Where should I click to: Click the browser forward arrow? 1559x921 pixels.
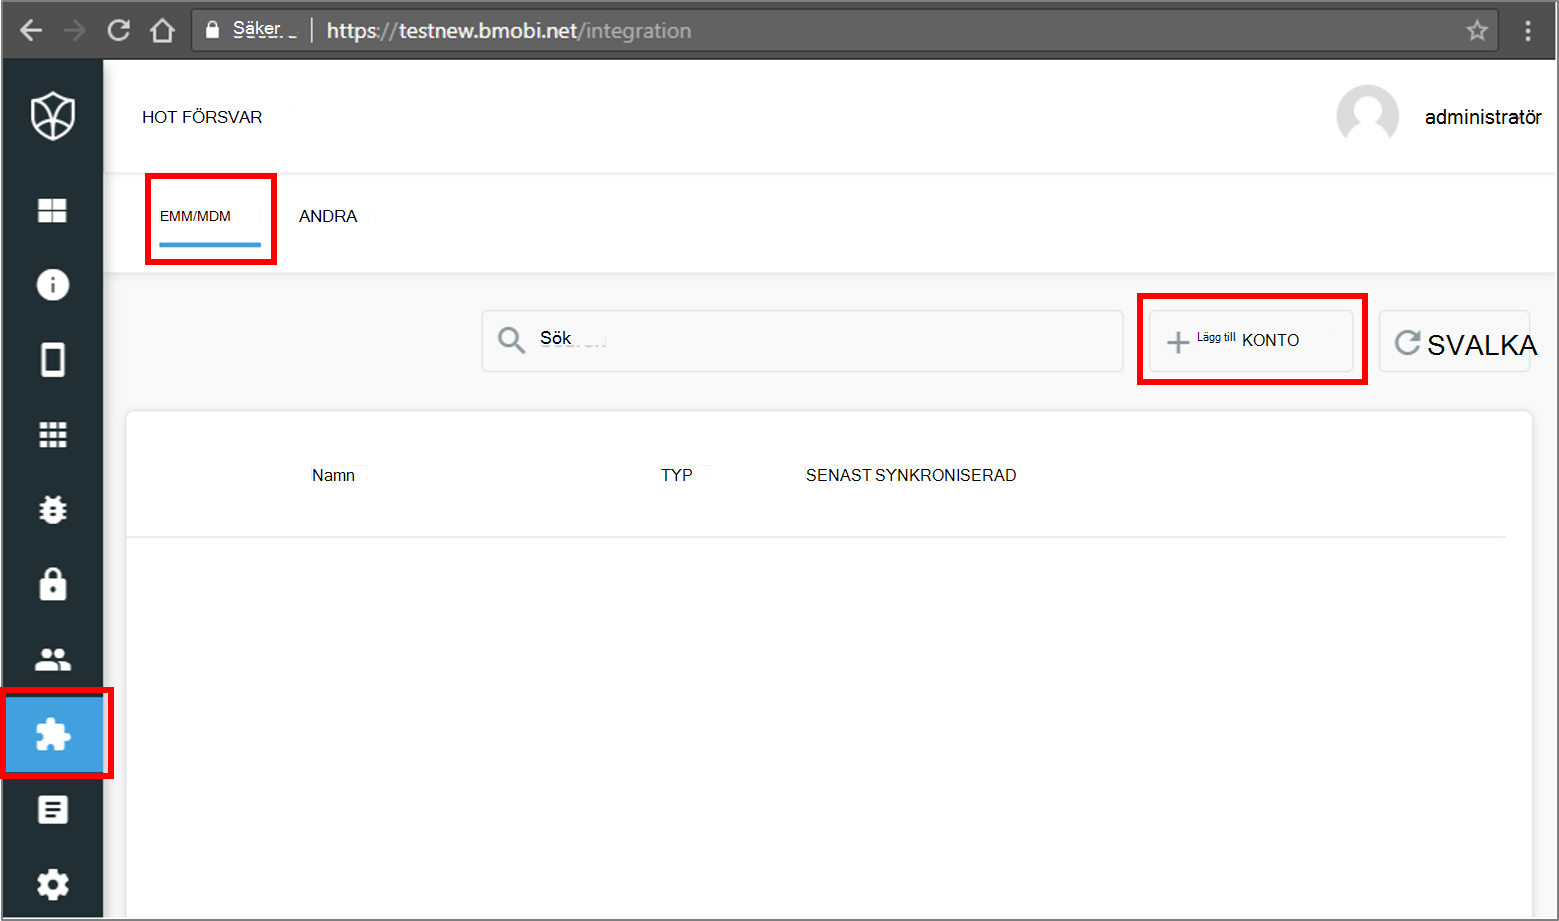tap(75, 31)
